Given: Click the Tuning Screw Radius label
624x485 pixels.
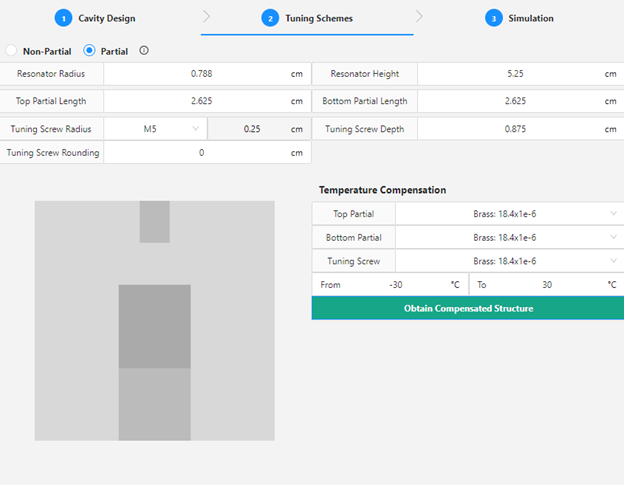Looking at the screenshot, I should (51, 129).
